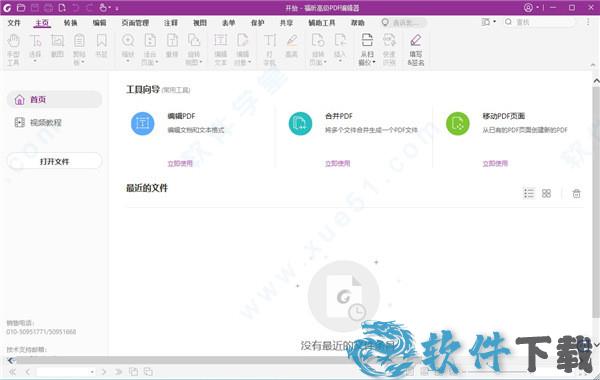Collapse the ribbon with the small chevron
Viewport: 600px width, 380px height.
[x=593, y=65]
